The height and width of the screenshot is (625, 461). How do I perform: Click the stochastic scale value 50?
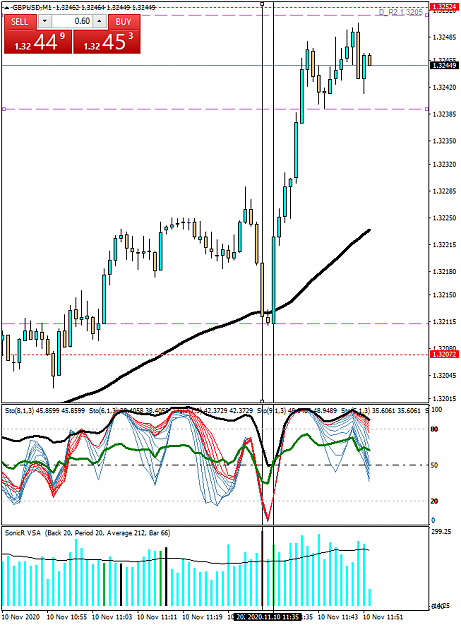(x=435, y=465)
